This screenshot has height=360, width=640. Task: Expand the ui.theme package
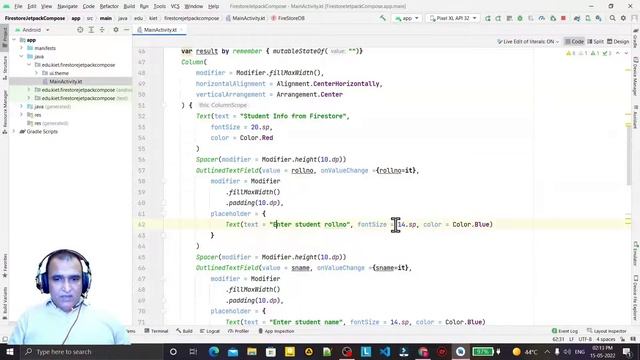click(36, 73)
